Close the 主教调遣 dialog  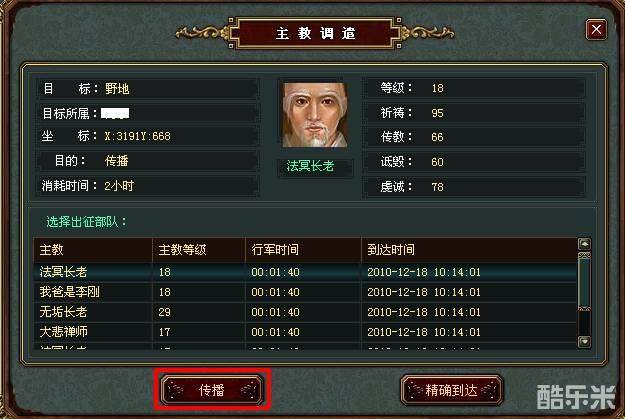coord(596,29)
